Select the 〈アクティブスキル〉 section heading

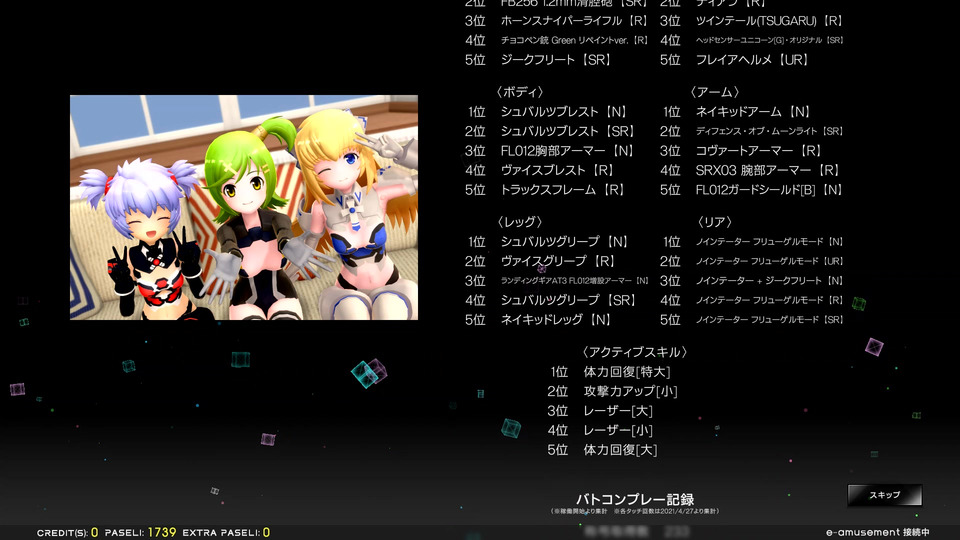click(x=635, y=352)
